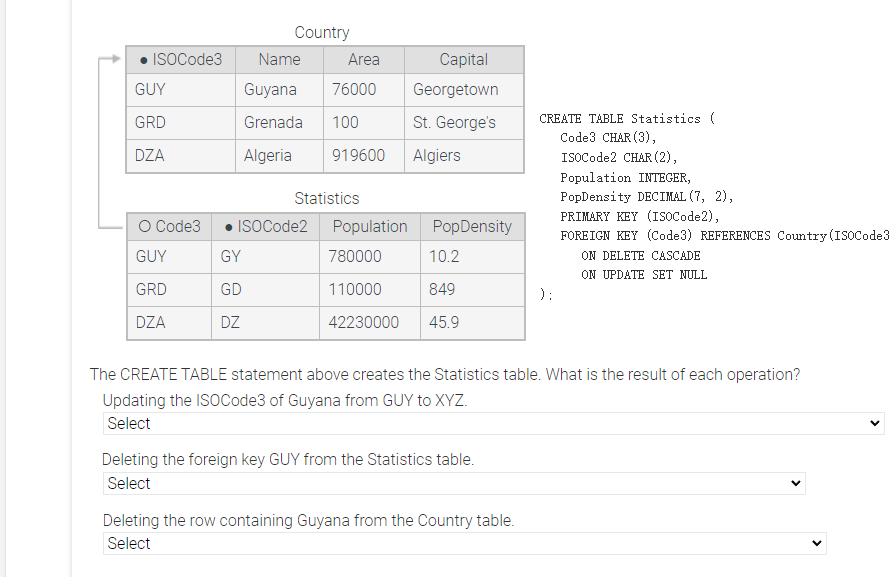Viewport: 890px width, 577px height.
Task: Click the Algiers cell in the Algeria row
Action: point(435,156)
